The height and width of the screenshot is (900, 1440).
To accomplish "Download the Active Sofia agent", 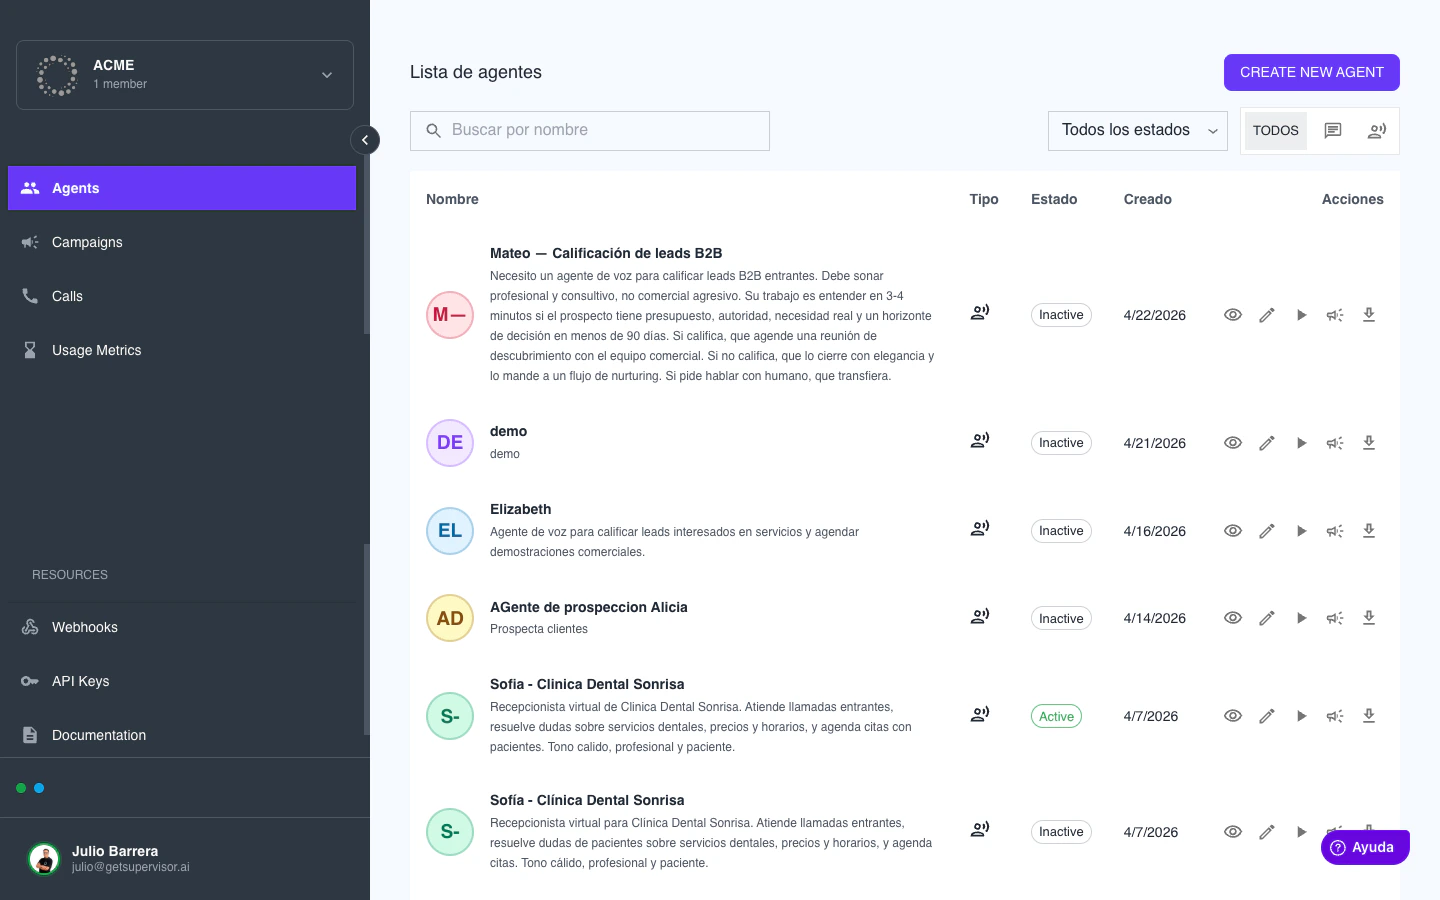I will (1369, 716).
